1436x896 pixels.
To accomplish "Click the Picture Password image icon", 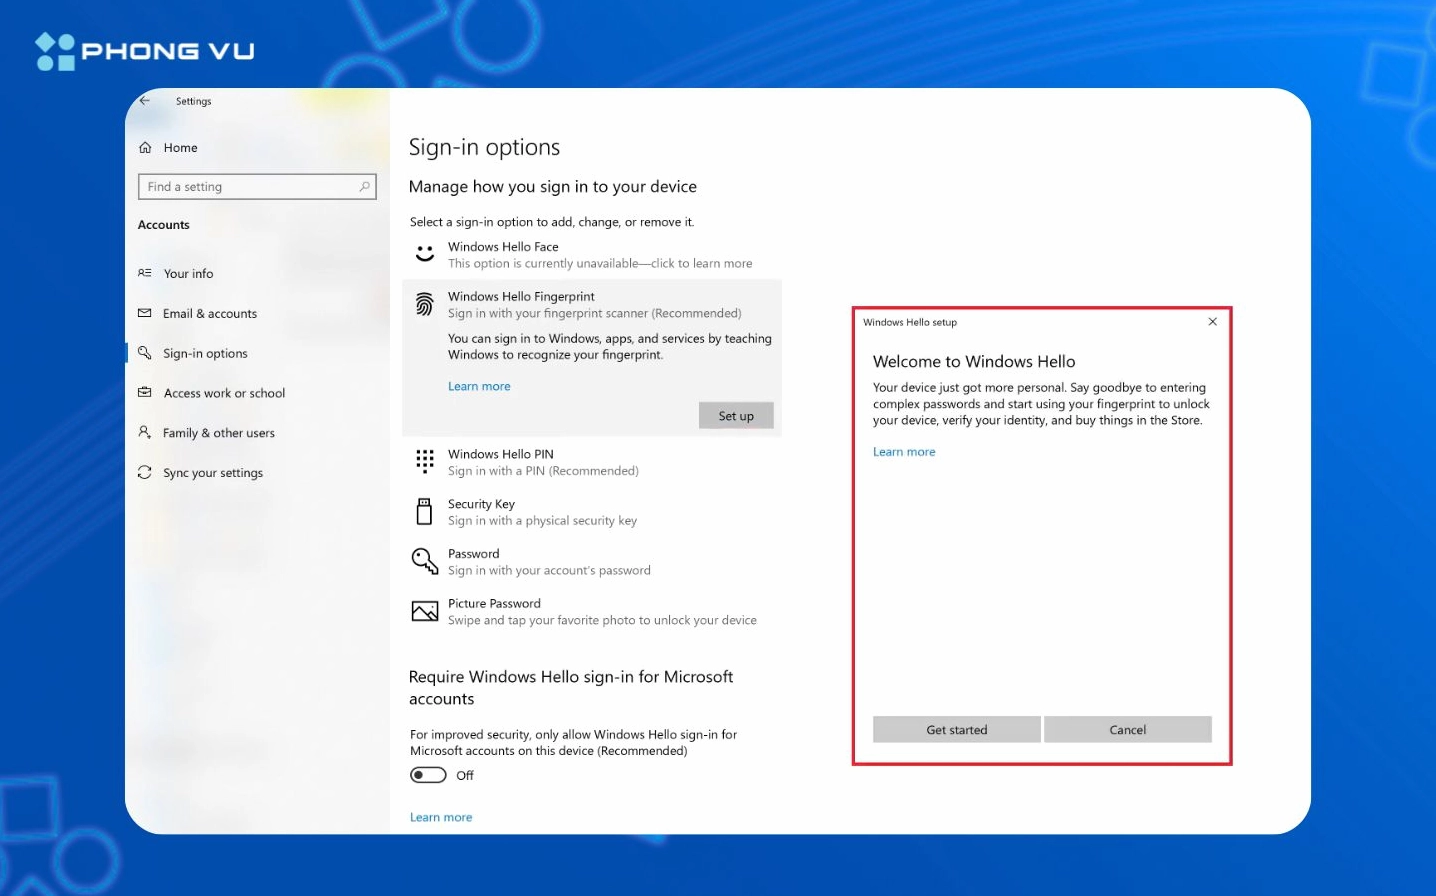I will point(425,611).
